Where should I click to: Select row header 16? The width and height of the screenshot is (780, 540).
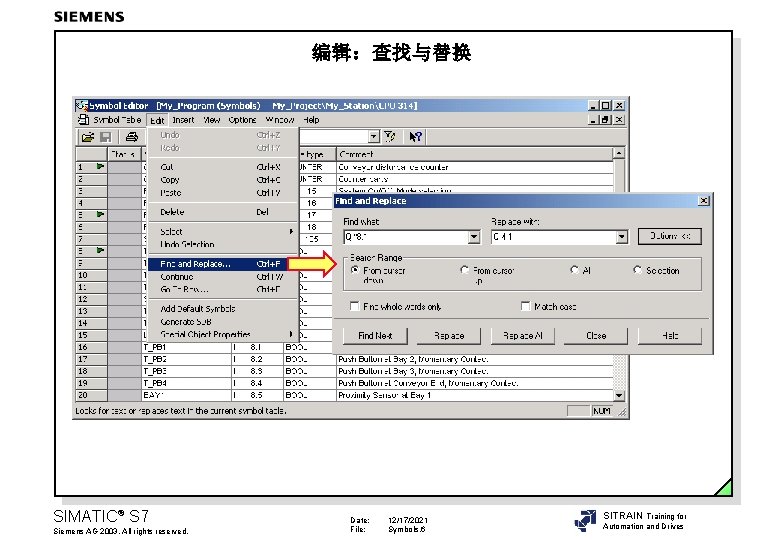point(92,347)
